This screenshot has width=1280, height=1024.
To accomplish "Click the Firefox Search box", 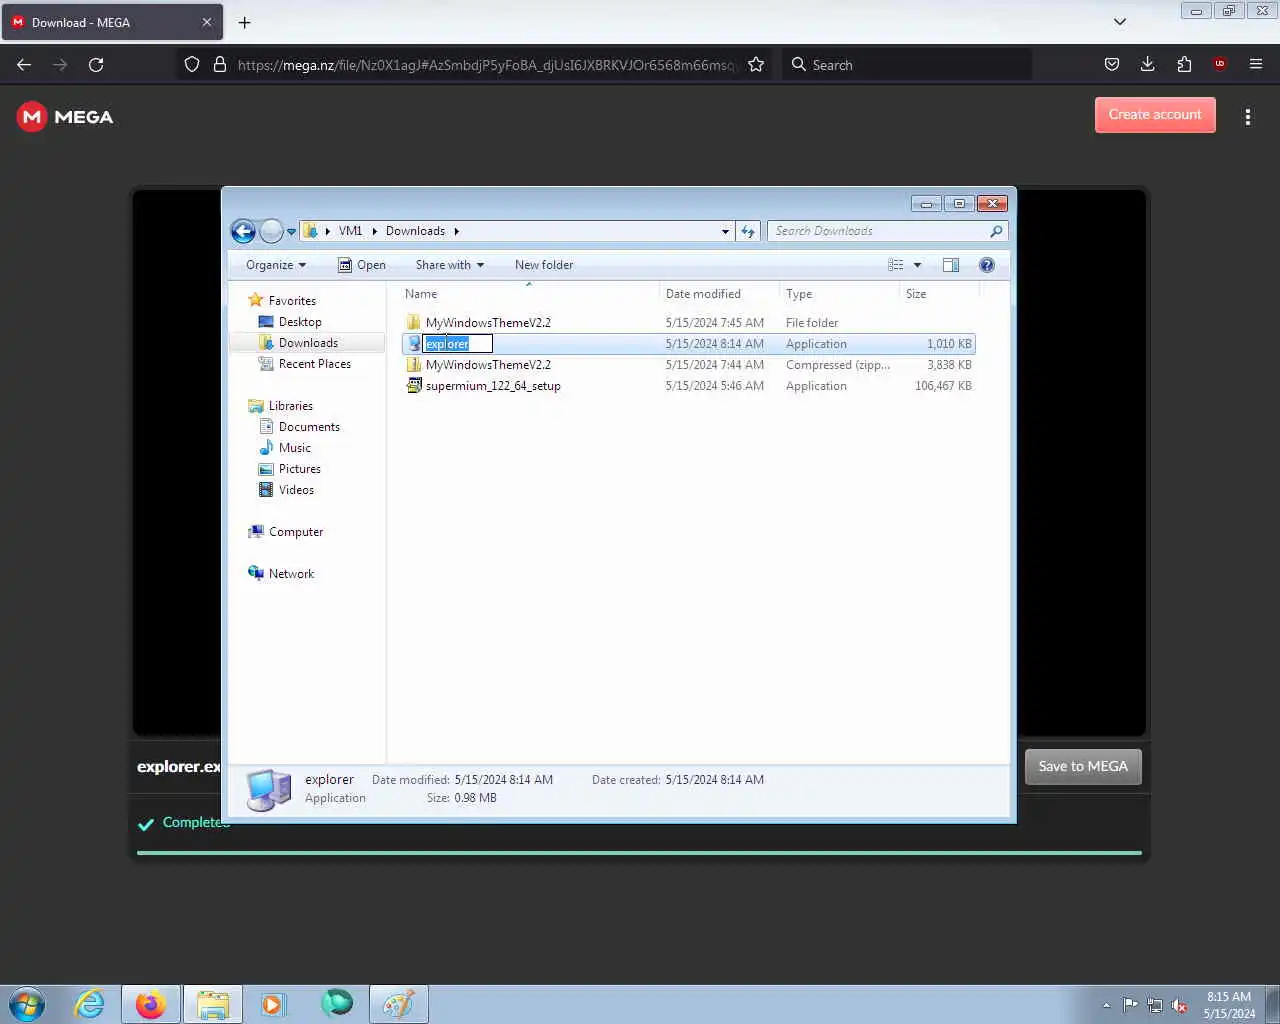I will click(x=907, y=64).
